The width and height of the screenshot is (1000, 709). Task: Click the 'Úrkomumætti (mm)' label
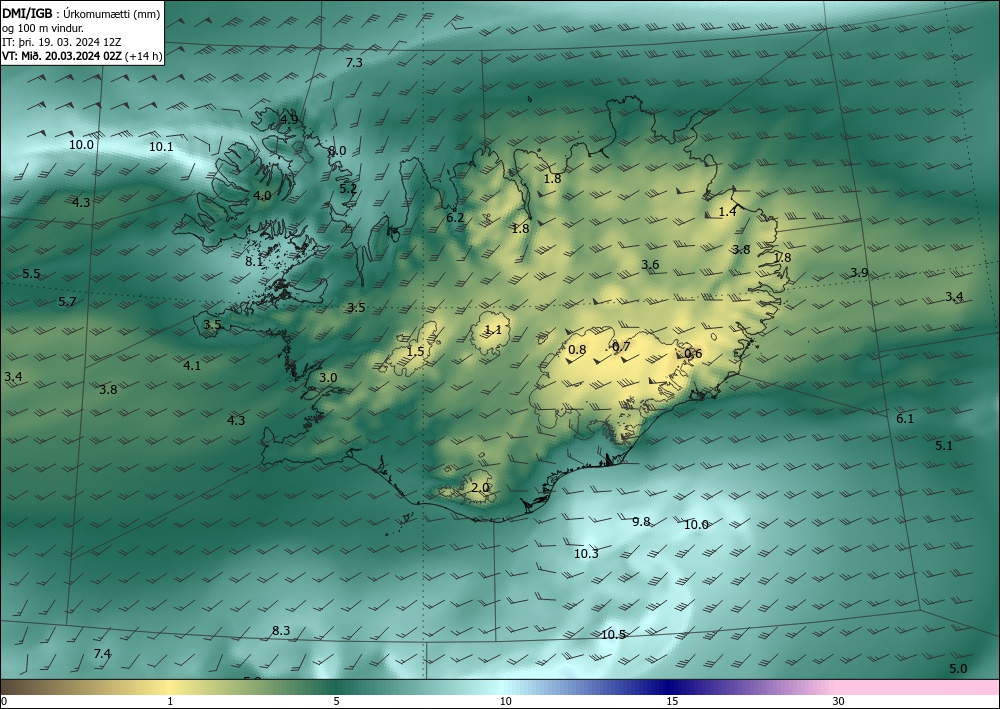[x=112, y=14]
